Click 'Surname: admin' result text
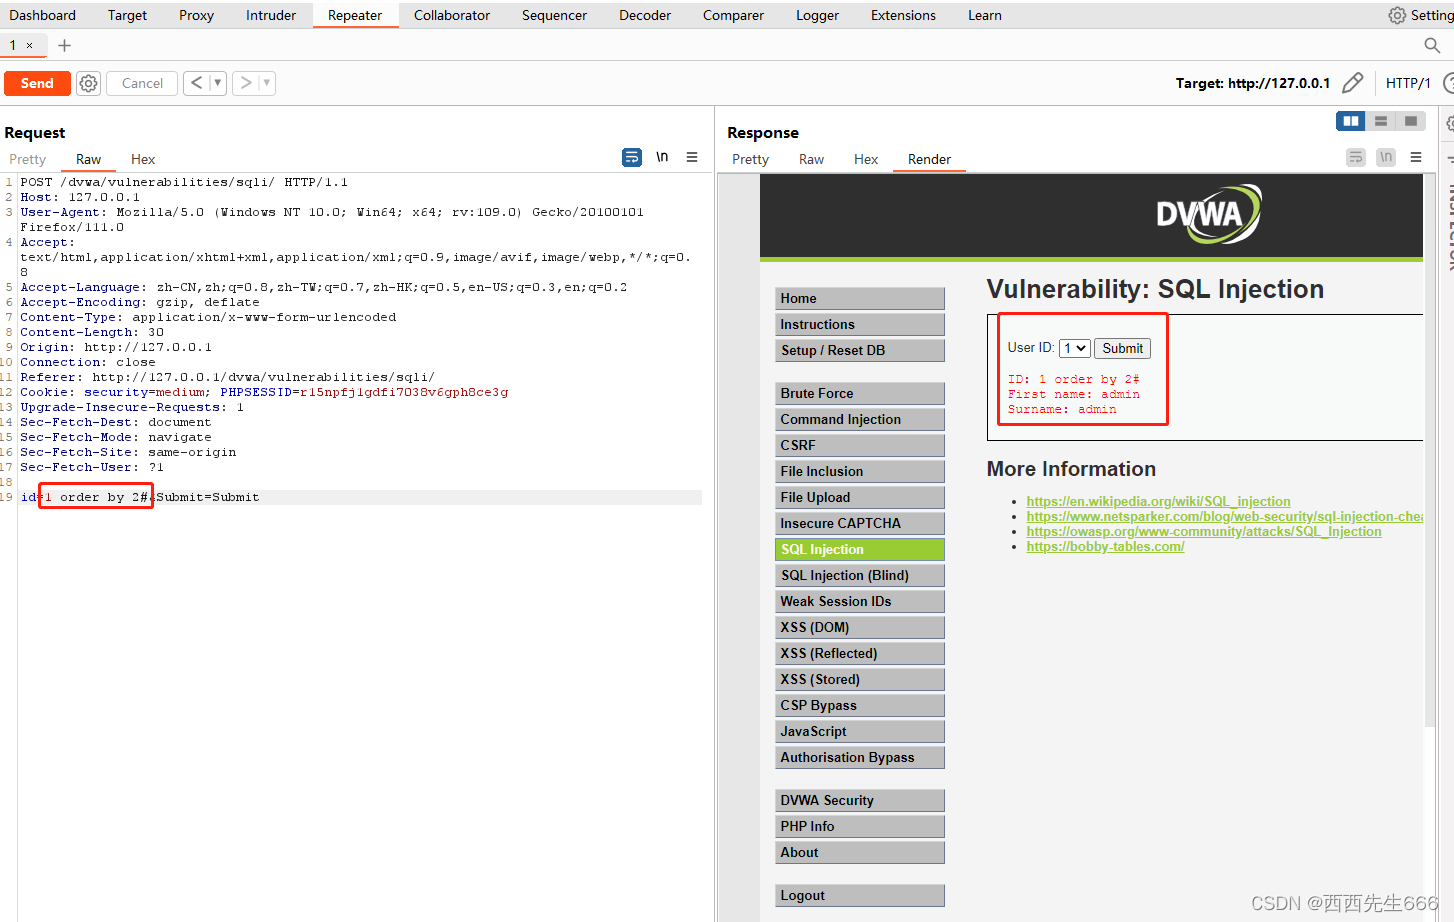Image resolution: width=1454 pixels, height=922 pixels. [x=1062, y=409]
